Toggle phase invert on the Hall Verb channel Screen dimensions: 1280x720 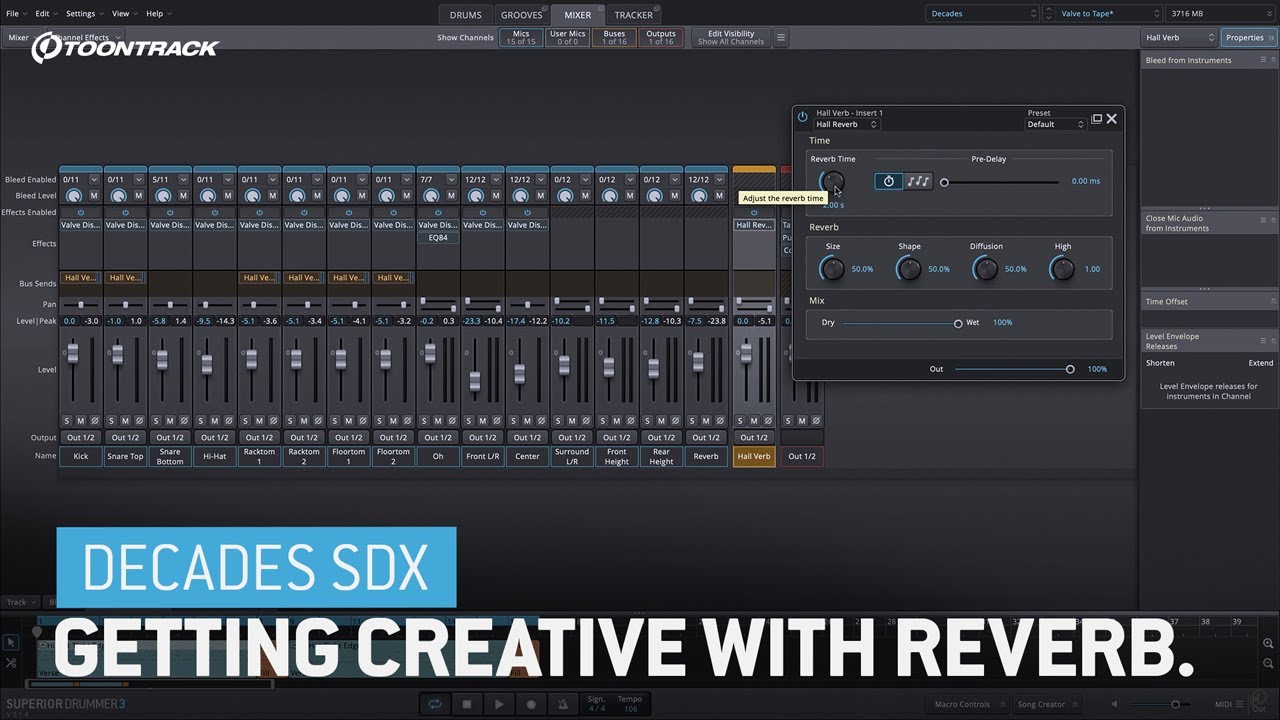768,420
